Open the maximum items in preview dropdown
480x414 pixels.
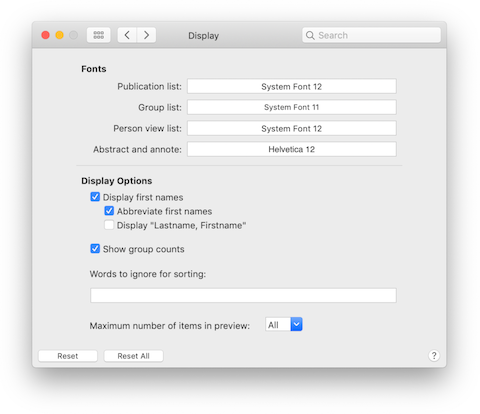tap(284, 324)
